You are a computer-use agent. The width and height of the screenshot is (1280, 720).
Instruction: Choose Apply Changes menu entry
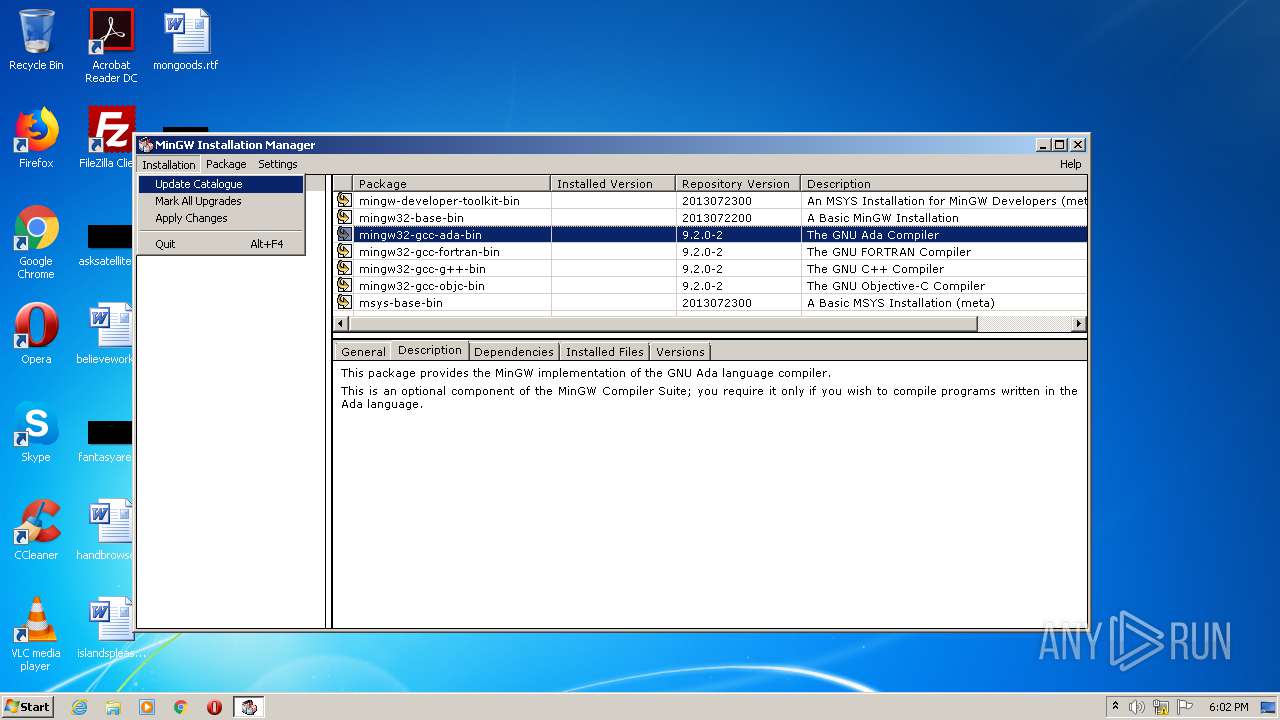click(221, 218)
